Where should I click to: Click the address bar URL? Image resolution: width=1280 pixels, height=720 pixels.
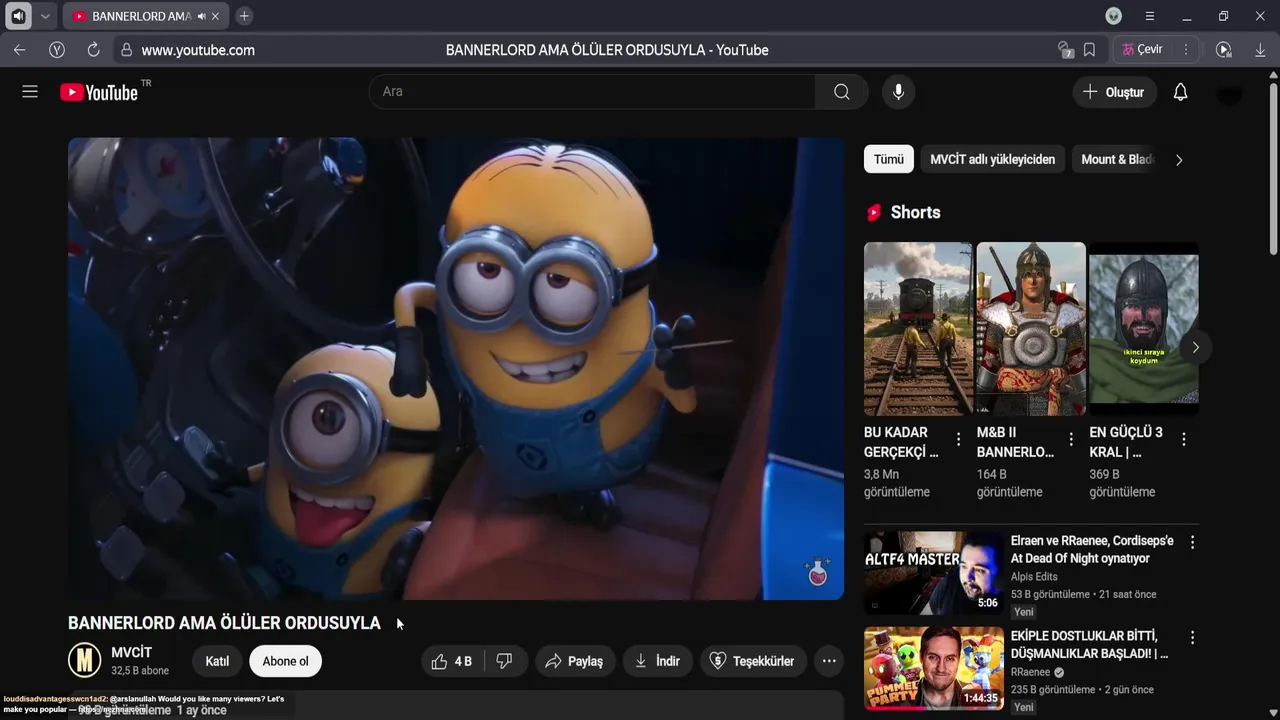(198, 50)
